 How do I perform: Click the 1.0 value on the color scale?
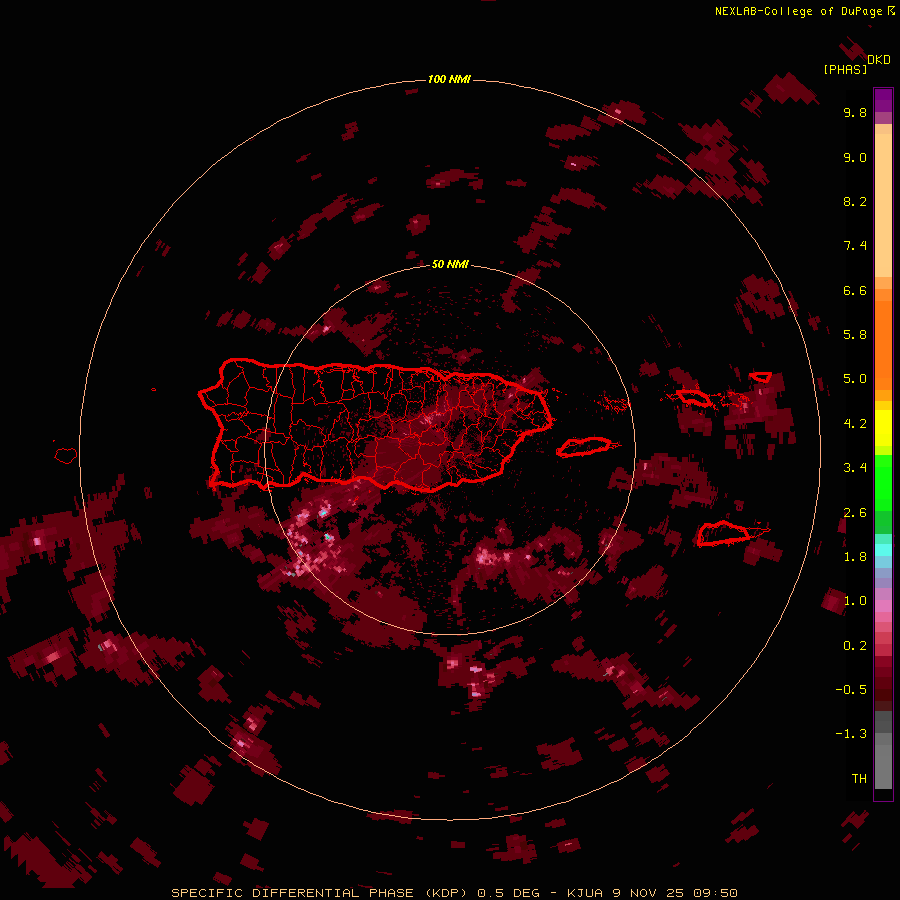pos(855,601)
